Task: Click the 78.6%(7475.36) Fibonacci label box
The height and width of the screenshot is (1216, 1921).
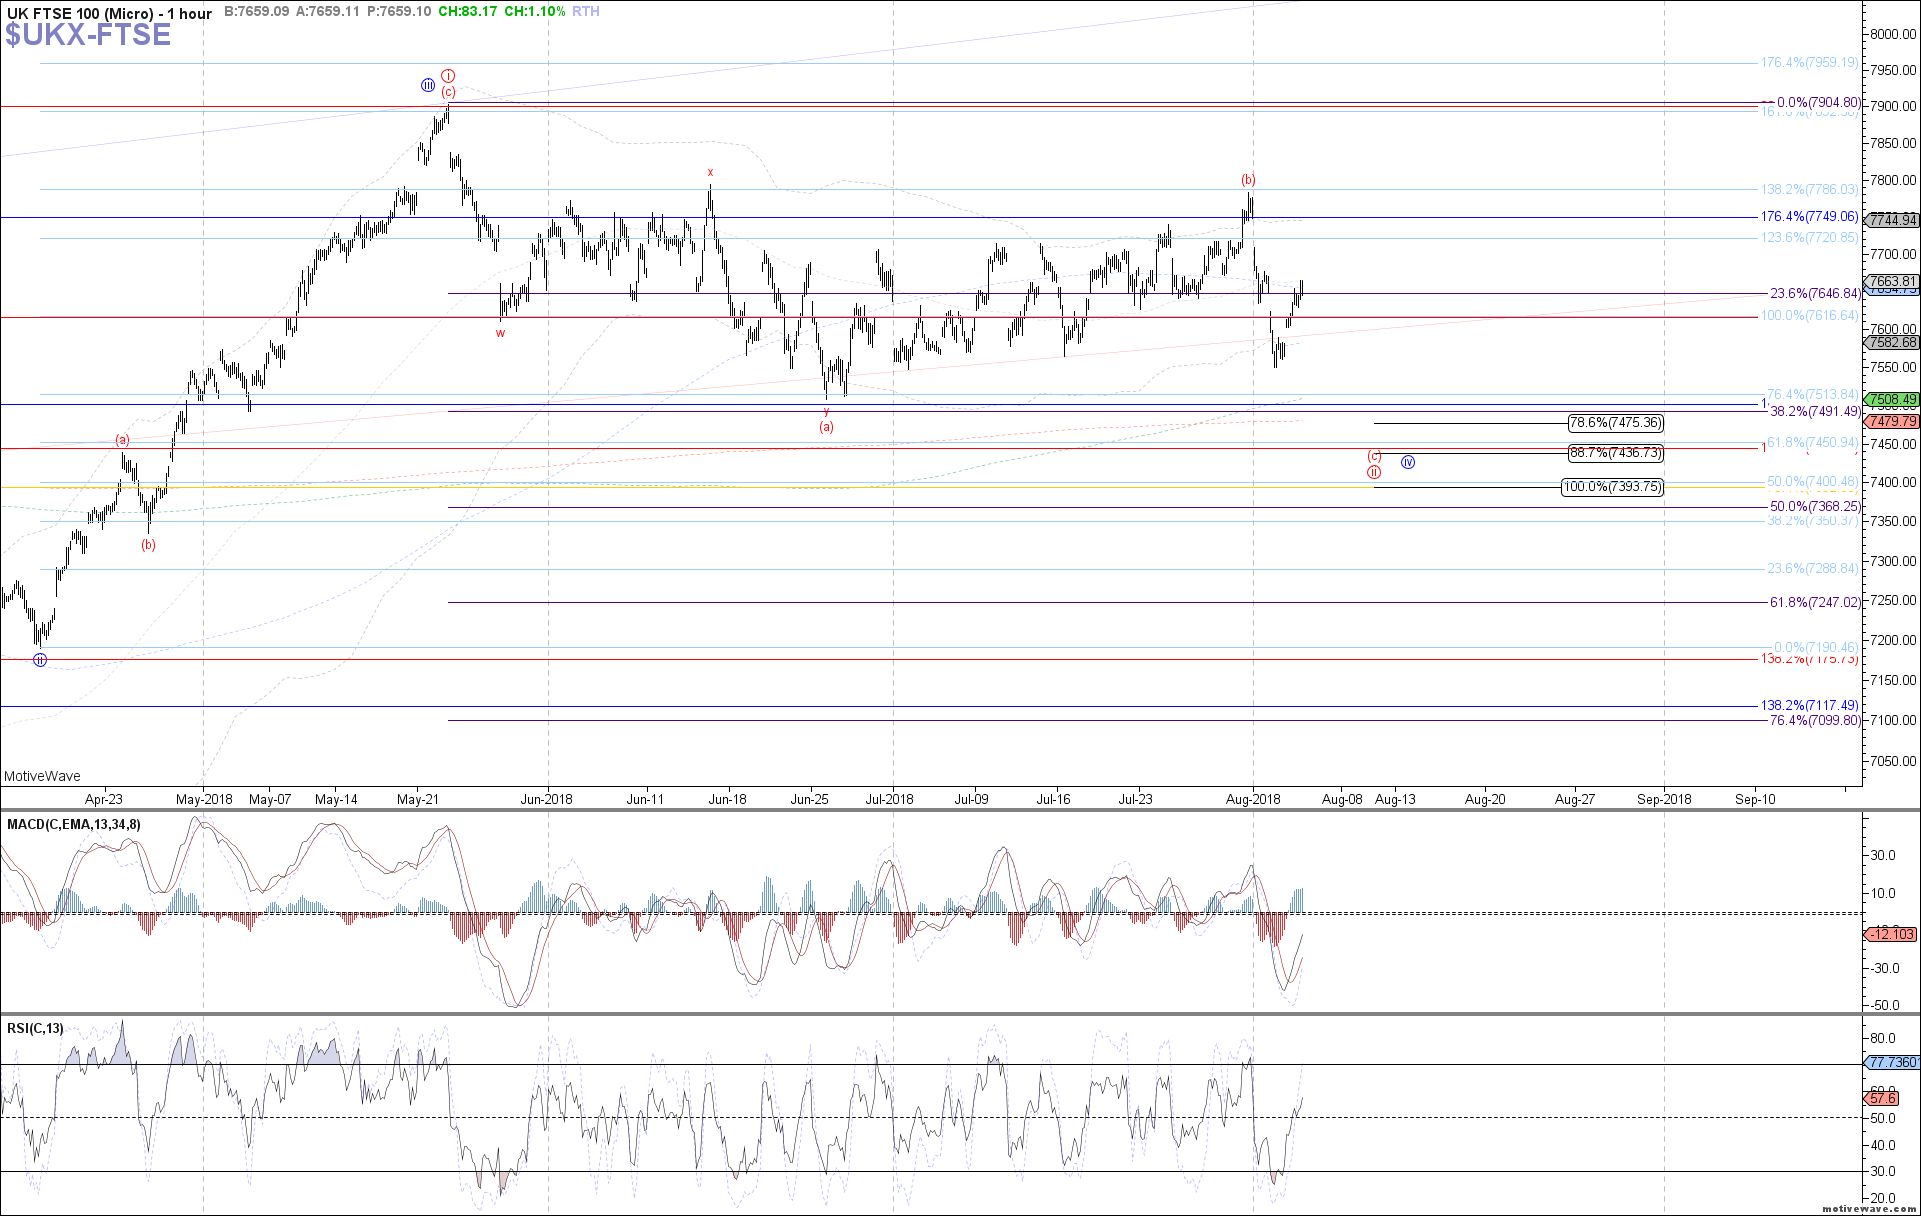Action: tap(1615, 423)
